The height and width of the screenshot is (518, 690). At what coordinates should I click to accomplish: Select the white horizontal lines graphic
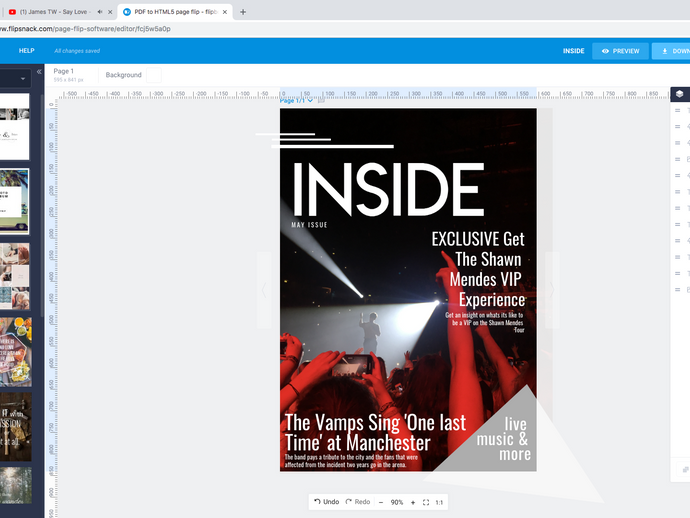[x=325, y=140]
